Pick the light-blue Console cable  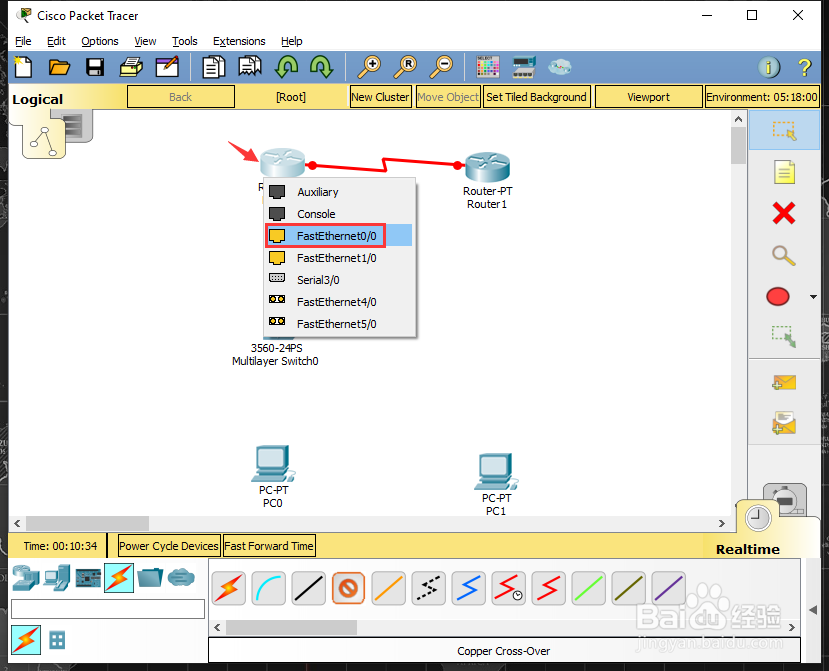click(269, 588)
